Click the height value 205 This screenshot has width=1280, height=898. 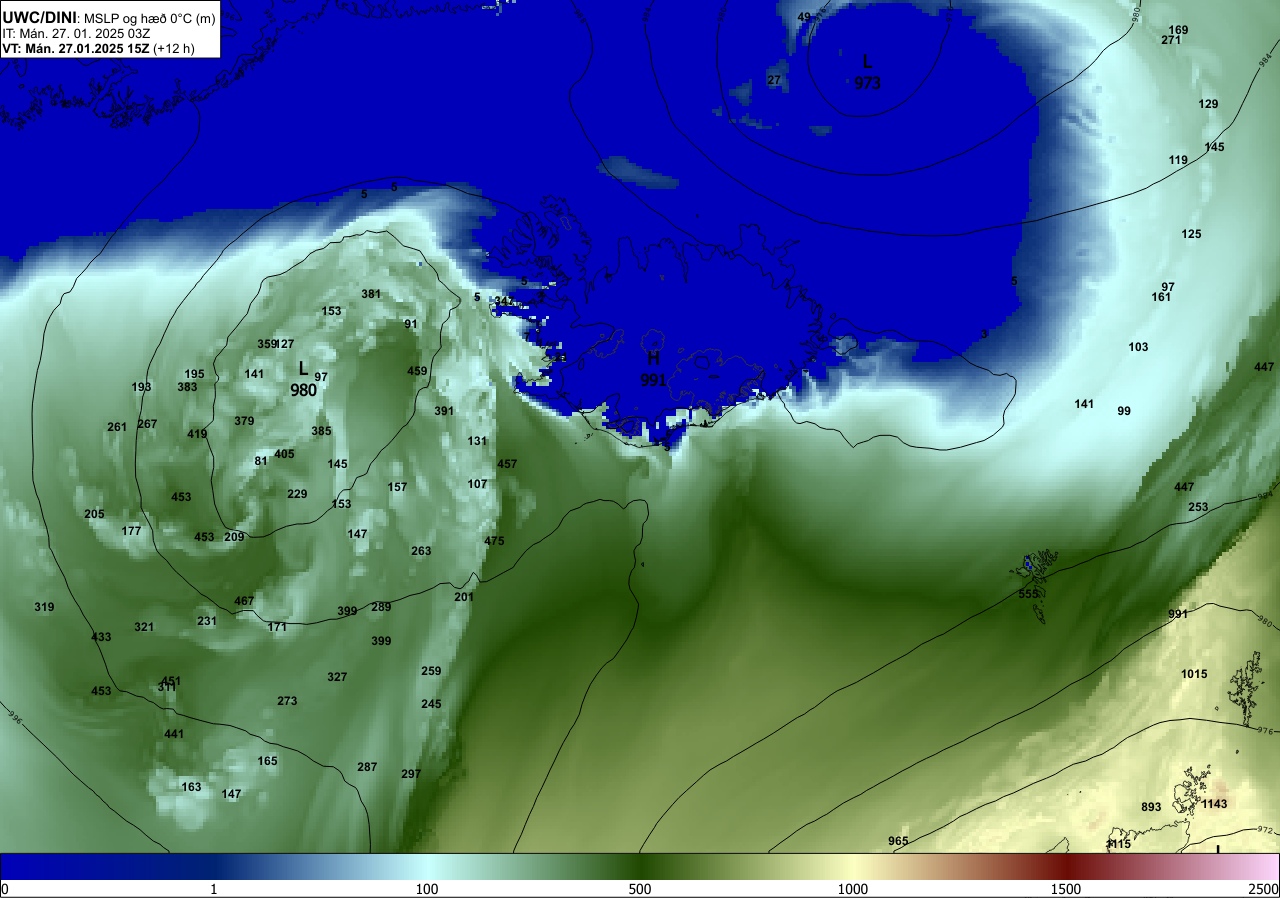click(94, 514)
